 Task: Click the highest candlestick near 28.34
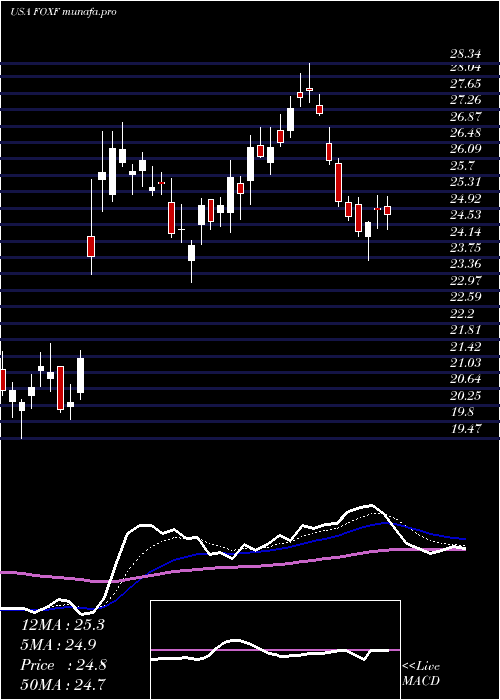pos(309,83)
